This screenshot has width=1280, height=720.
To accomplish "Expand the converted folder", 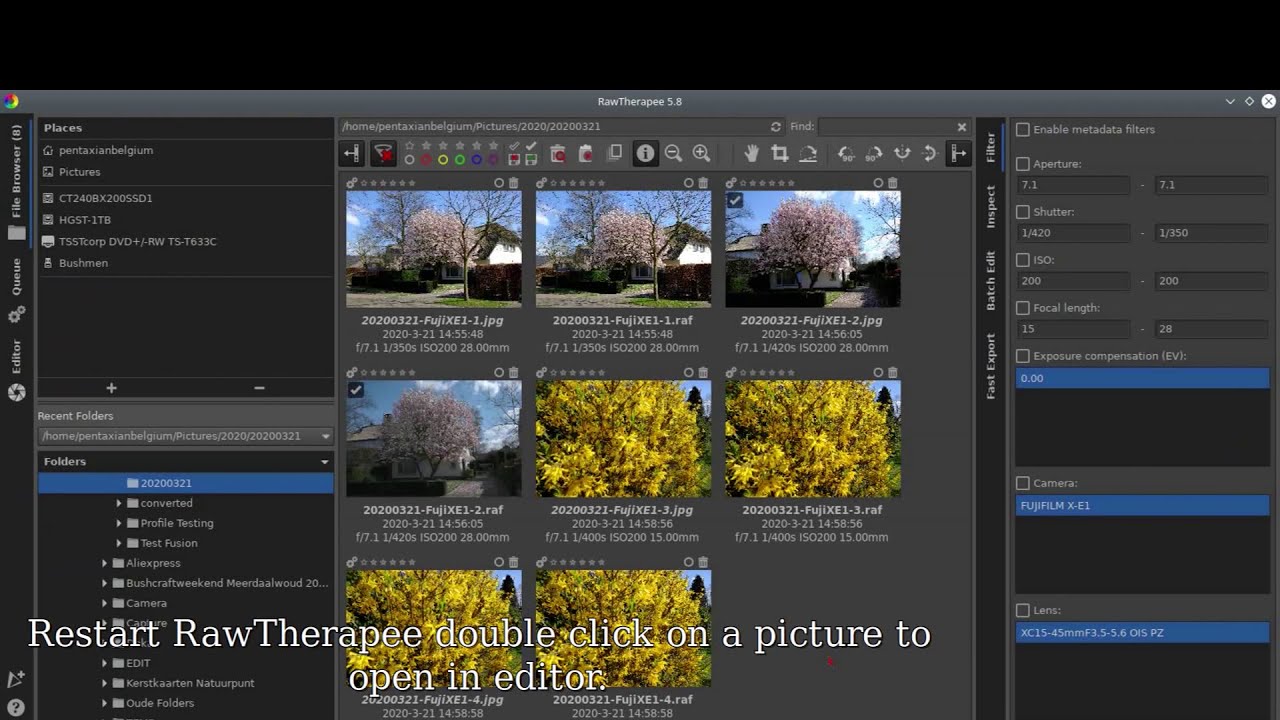I will point(119,503).
